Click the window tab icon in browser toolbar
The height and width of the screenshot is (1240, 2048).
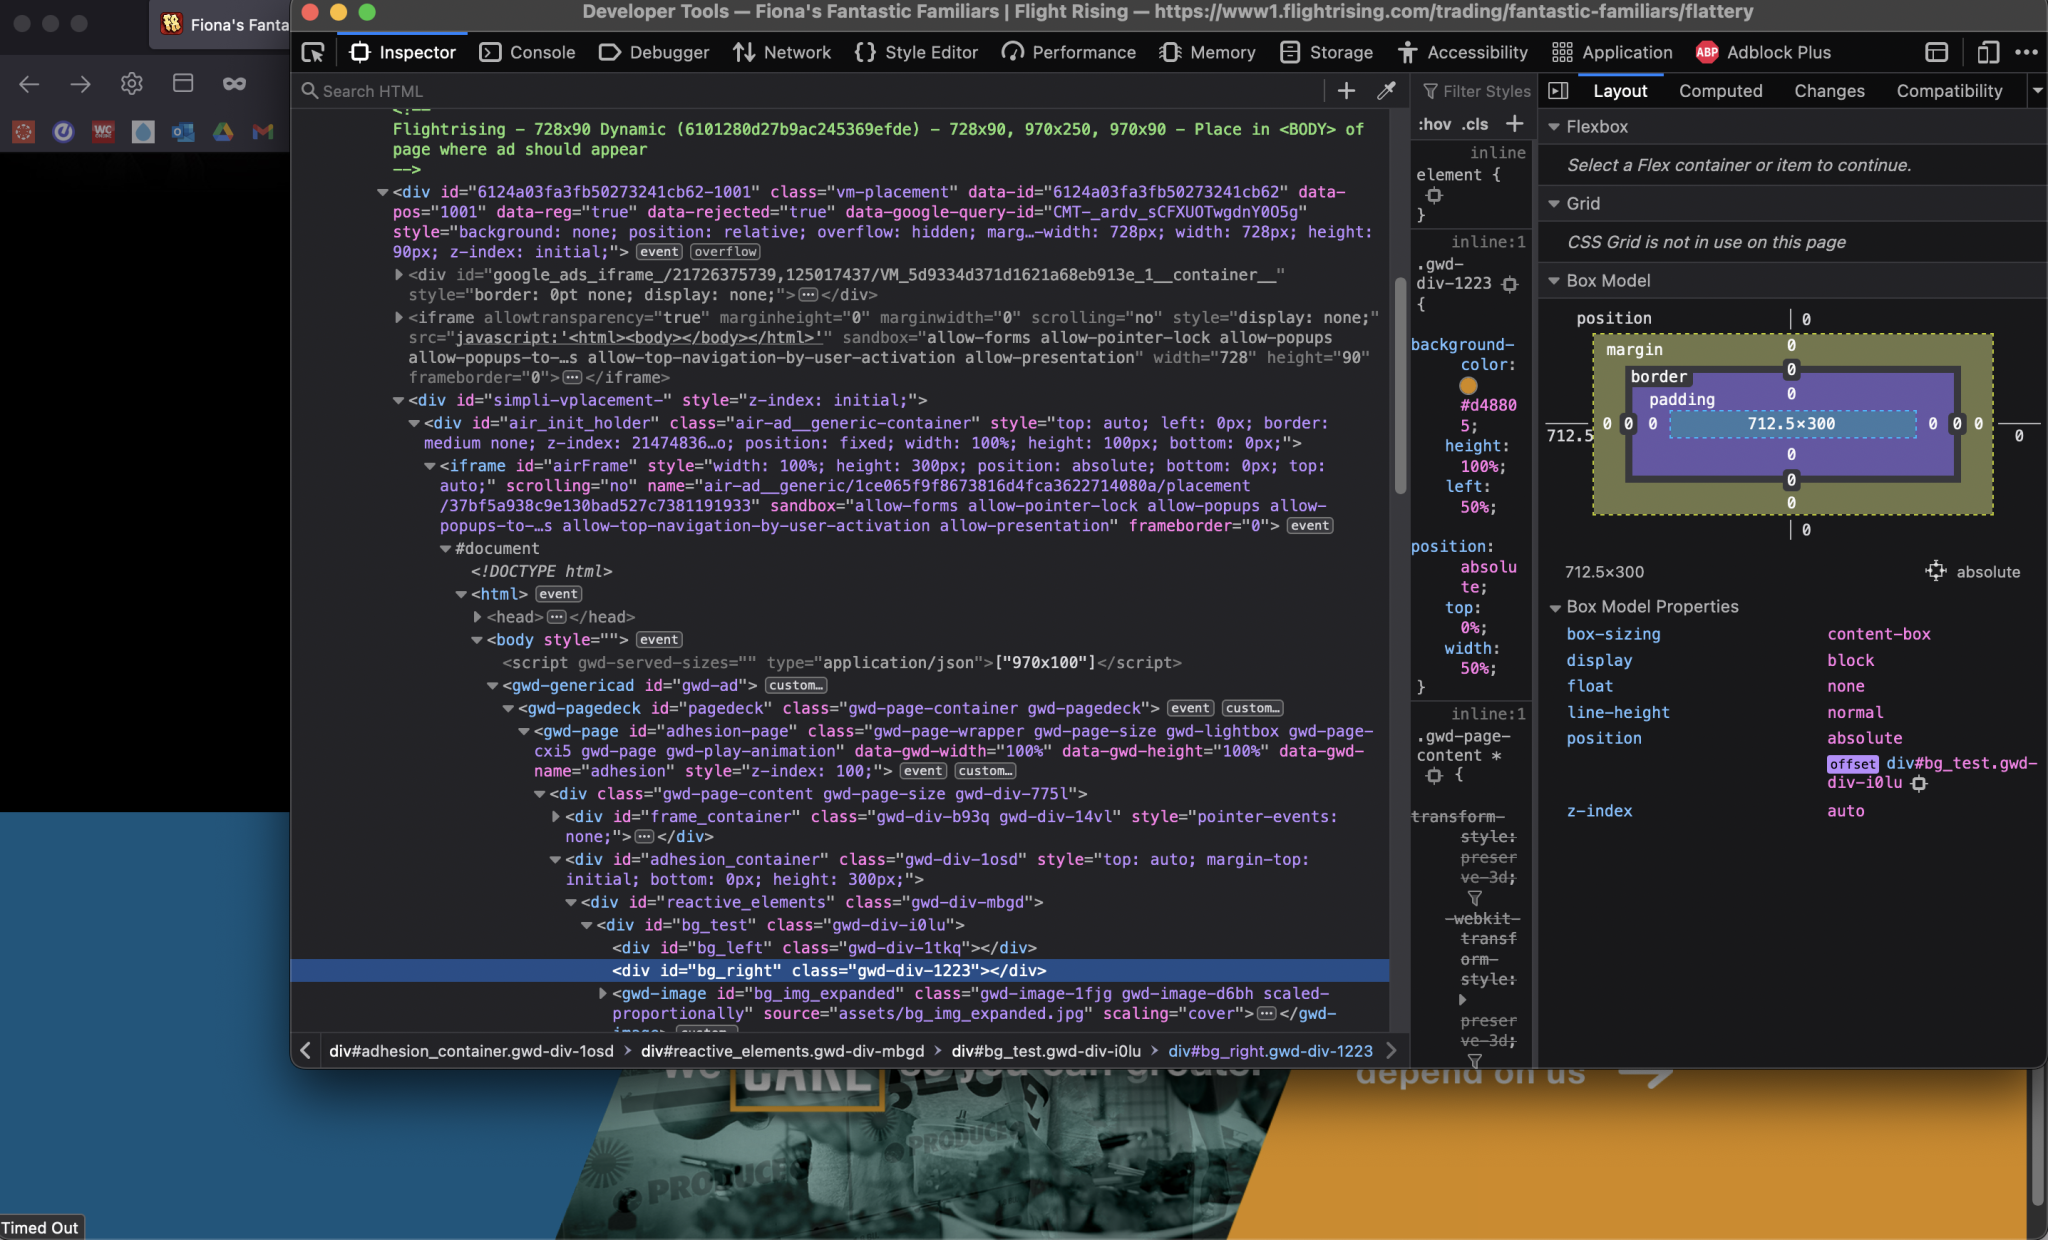coord(183,84)
